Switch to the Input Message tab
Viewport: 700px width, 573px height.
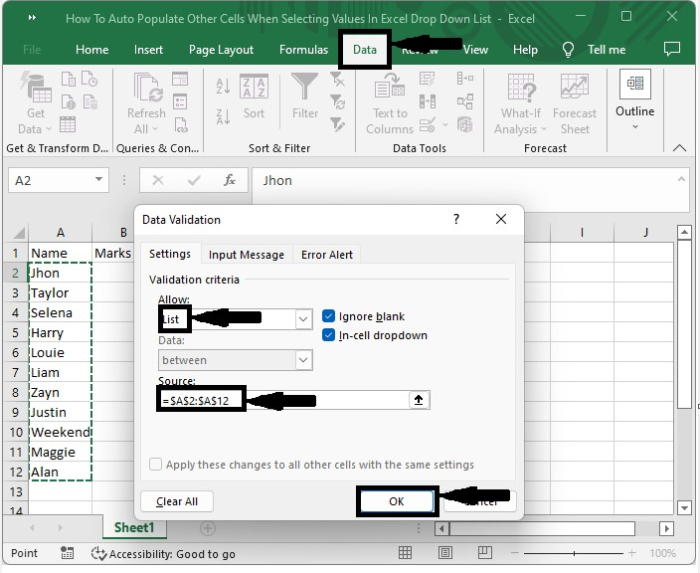[247, 255]
